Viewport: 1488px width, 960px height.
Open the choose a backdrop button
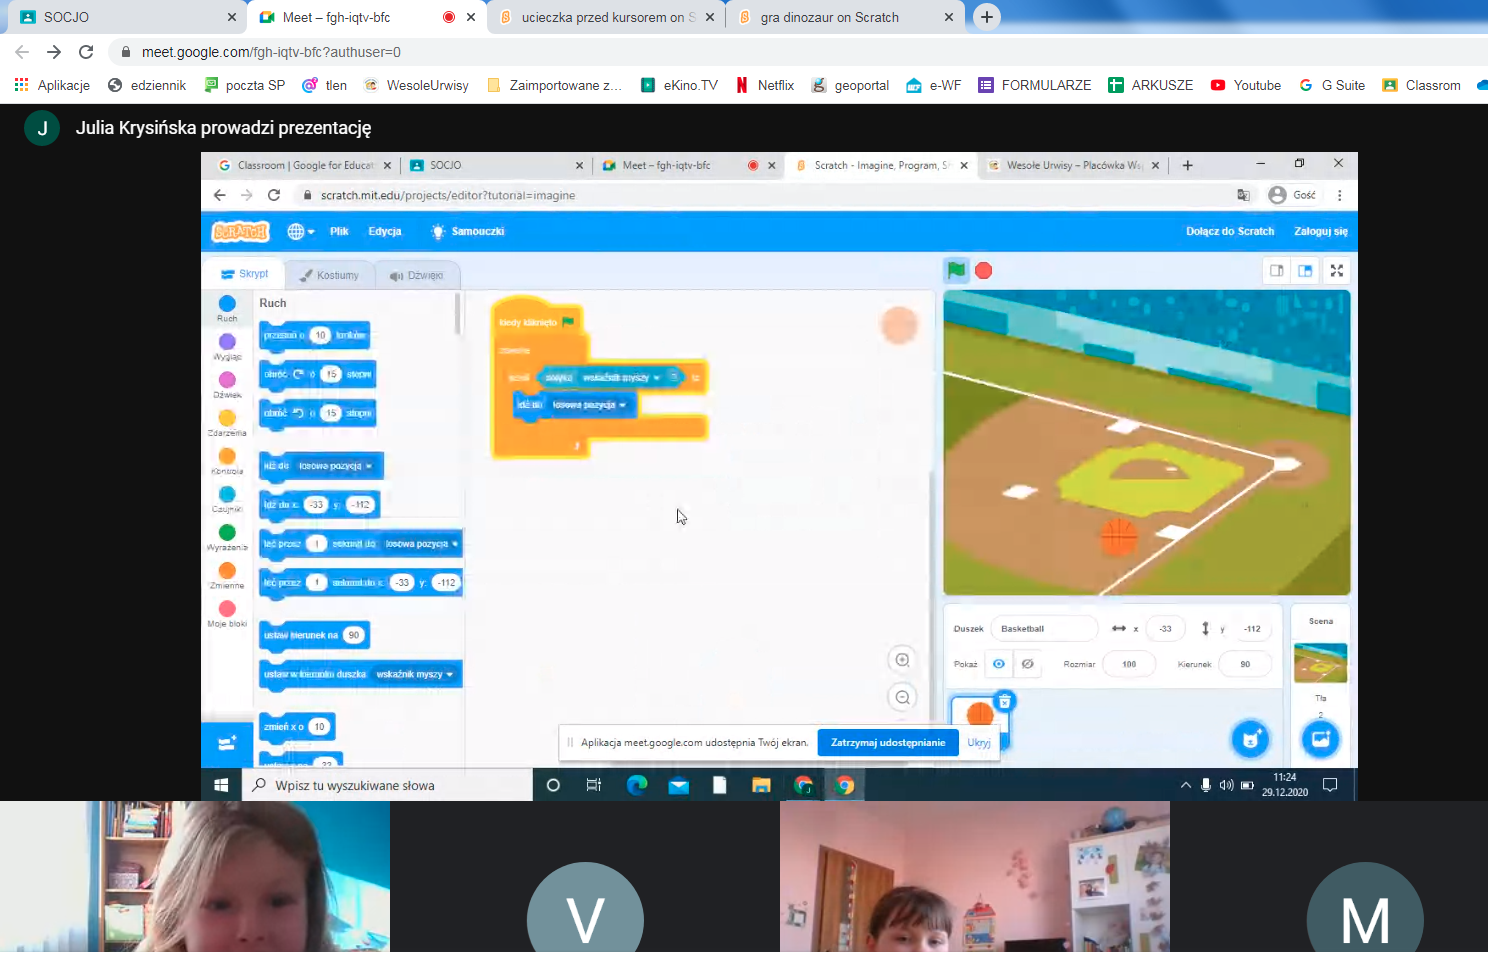(1320, 739)
